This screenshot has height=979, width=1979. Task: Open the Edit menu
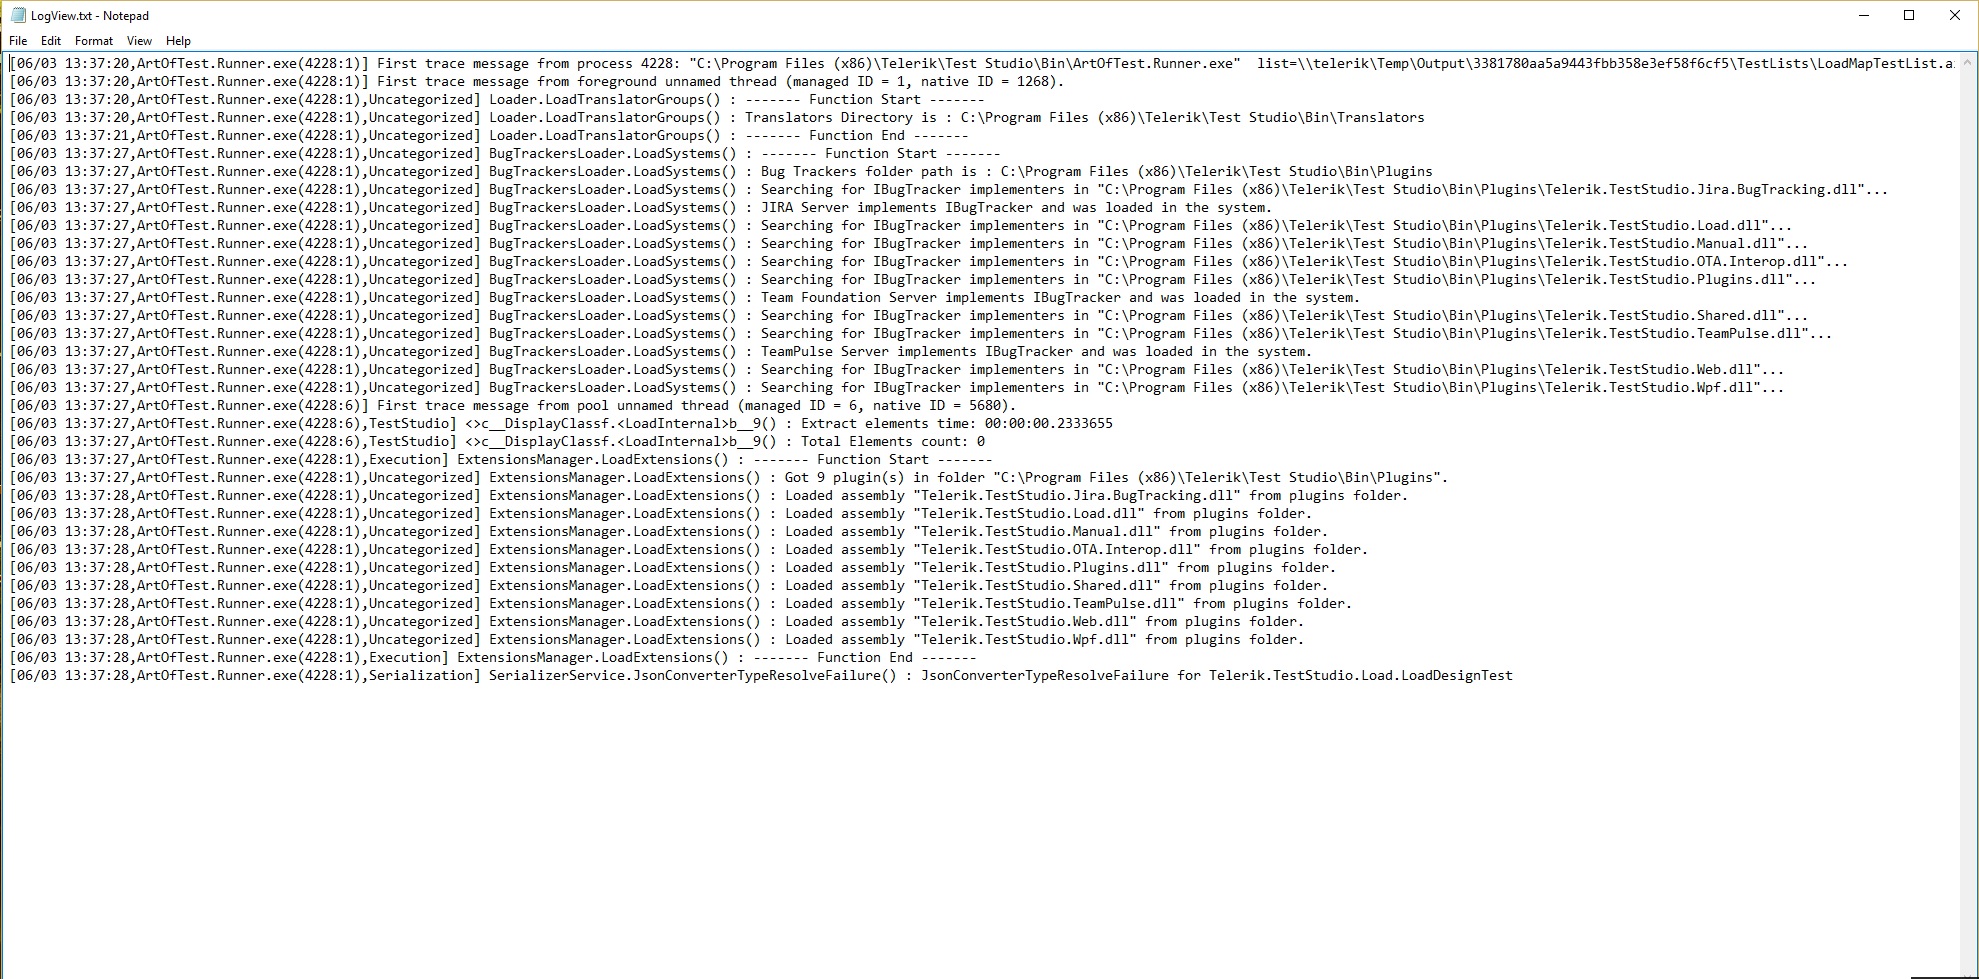click(51, 41)
